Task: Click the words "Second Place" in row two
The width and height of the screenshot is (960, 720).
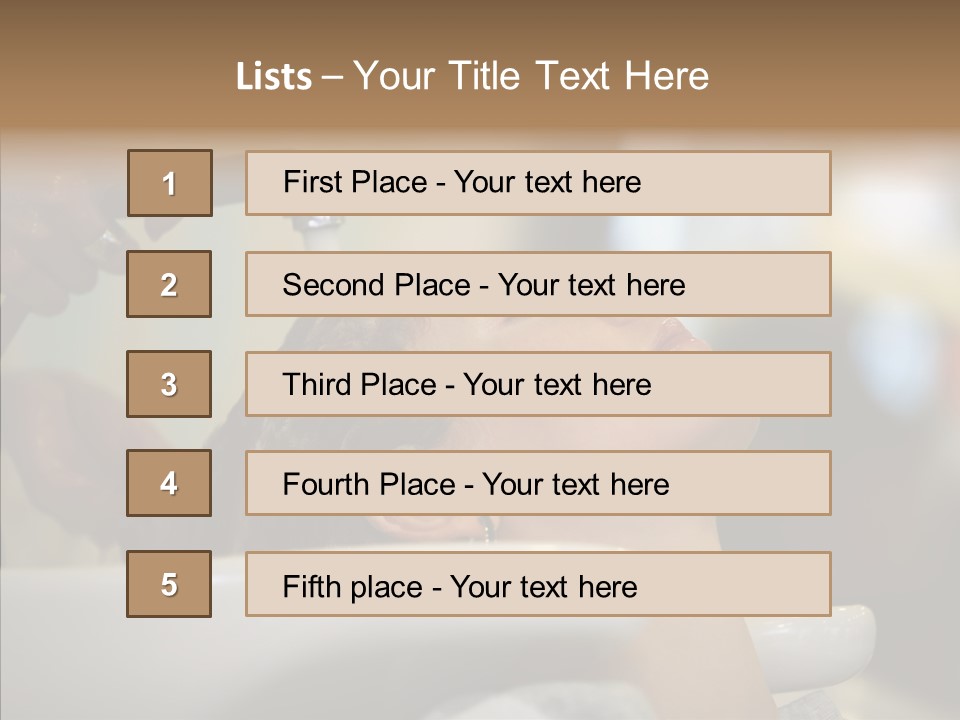Action: 377,285
